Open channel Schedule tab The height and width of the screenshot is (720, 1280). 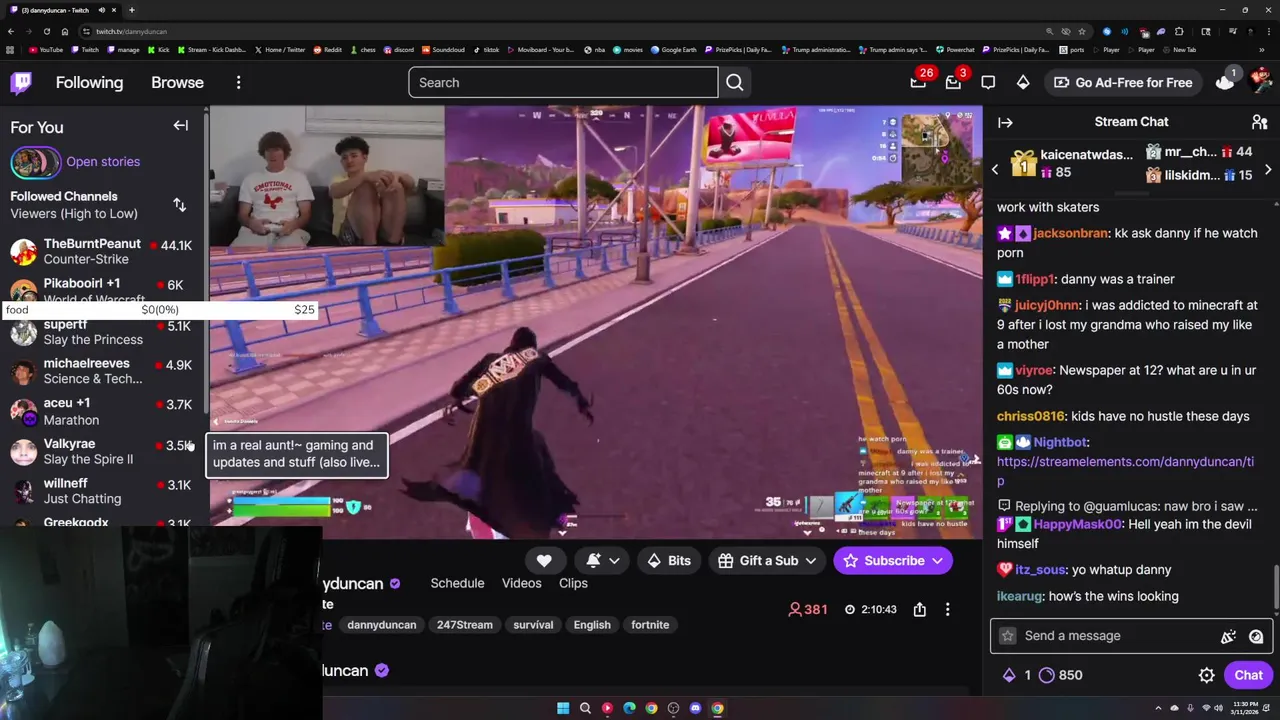tap(457, 583)
